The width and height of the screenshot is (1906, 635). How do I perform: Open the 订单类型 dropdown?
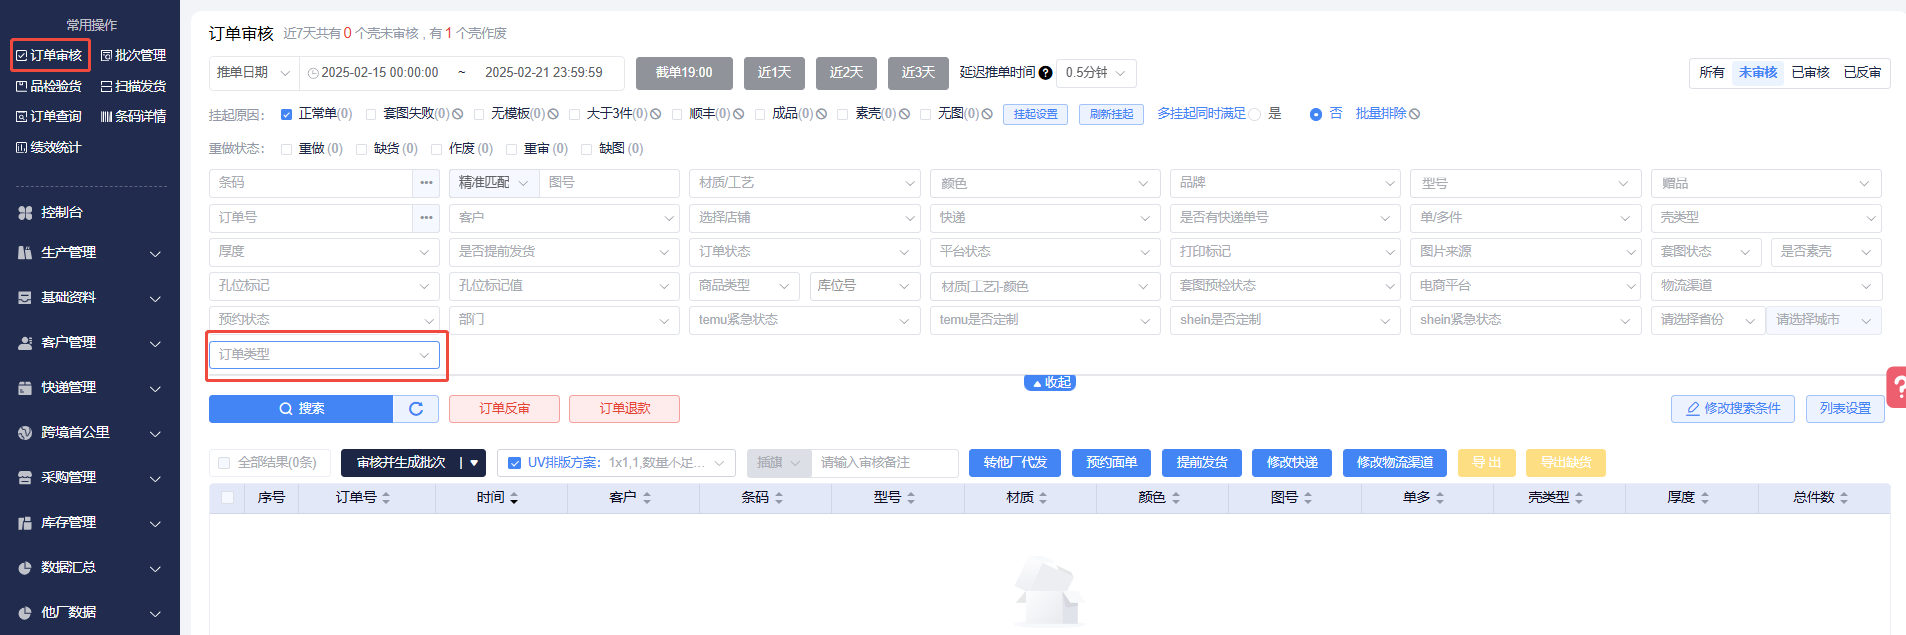point(324,354)
